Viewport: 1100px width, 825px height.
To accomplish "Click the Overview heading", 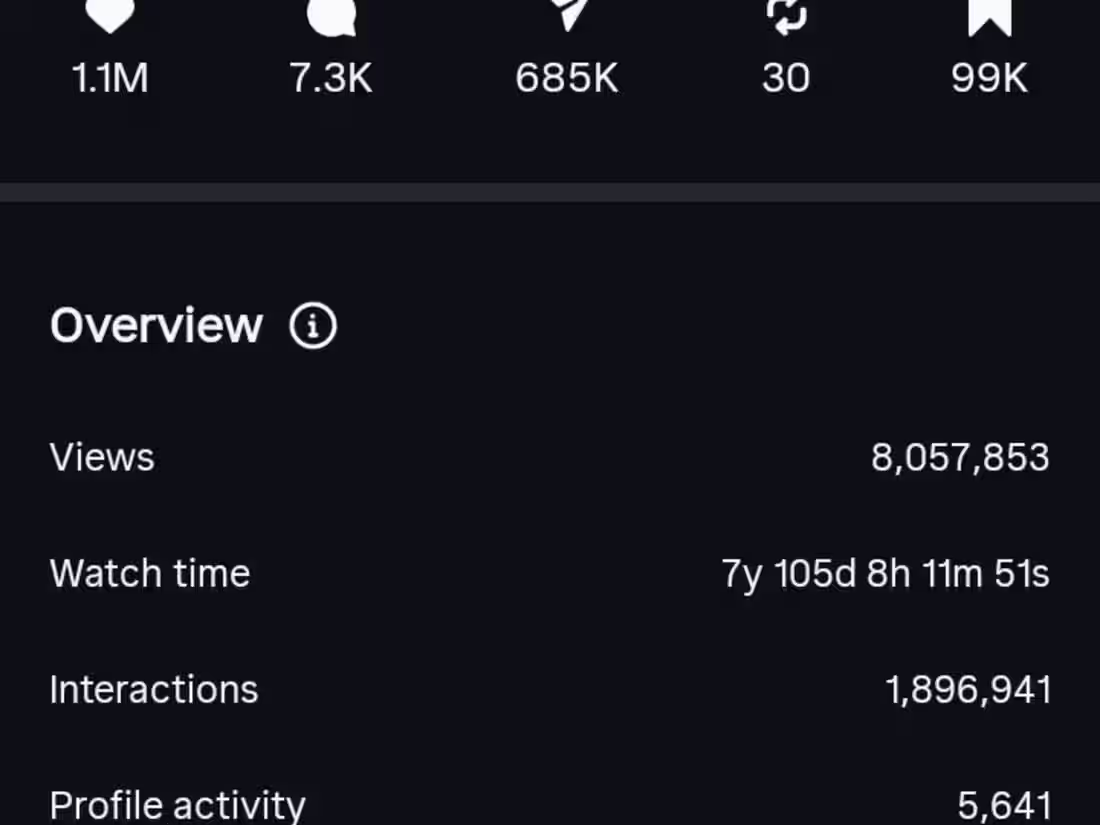I will (x=156, y=326).
